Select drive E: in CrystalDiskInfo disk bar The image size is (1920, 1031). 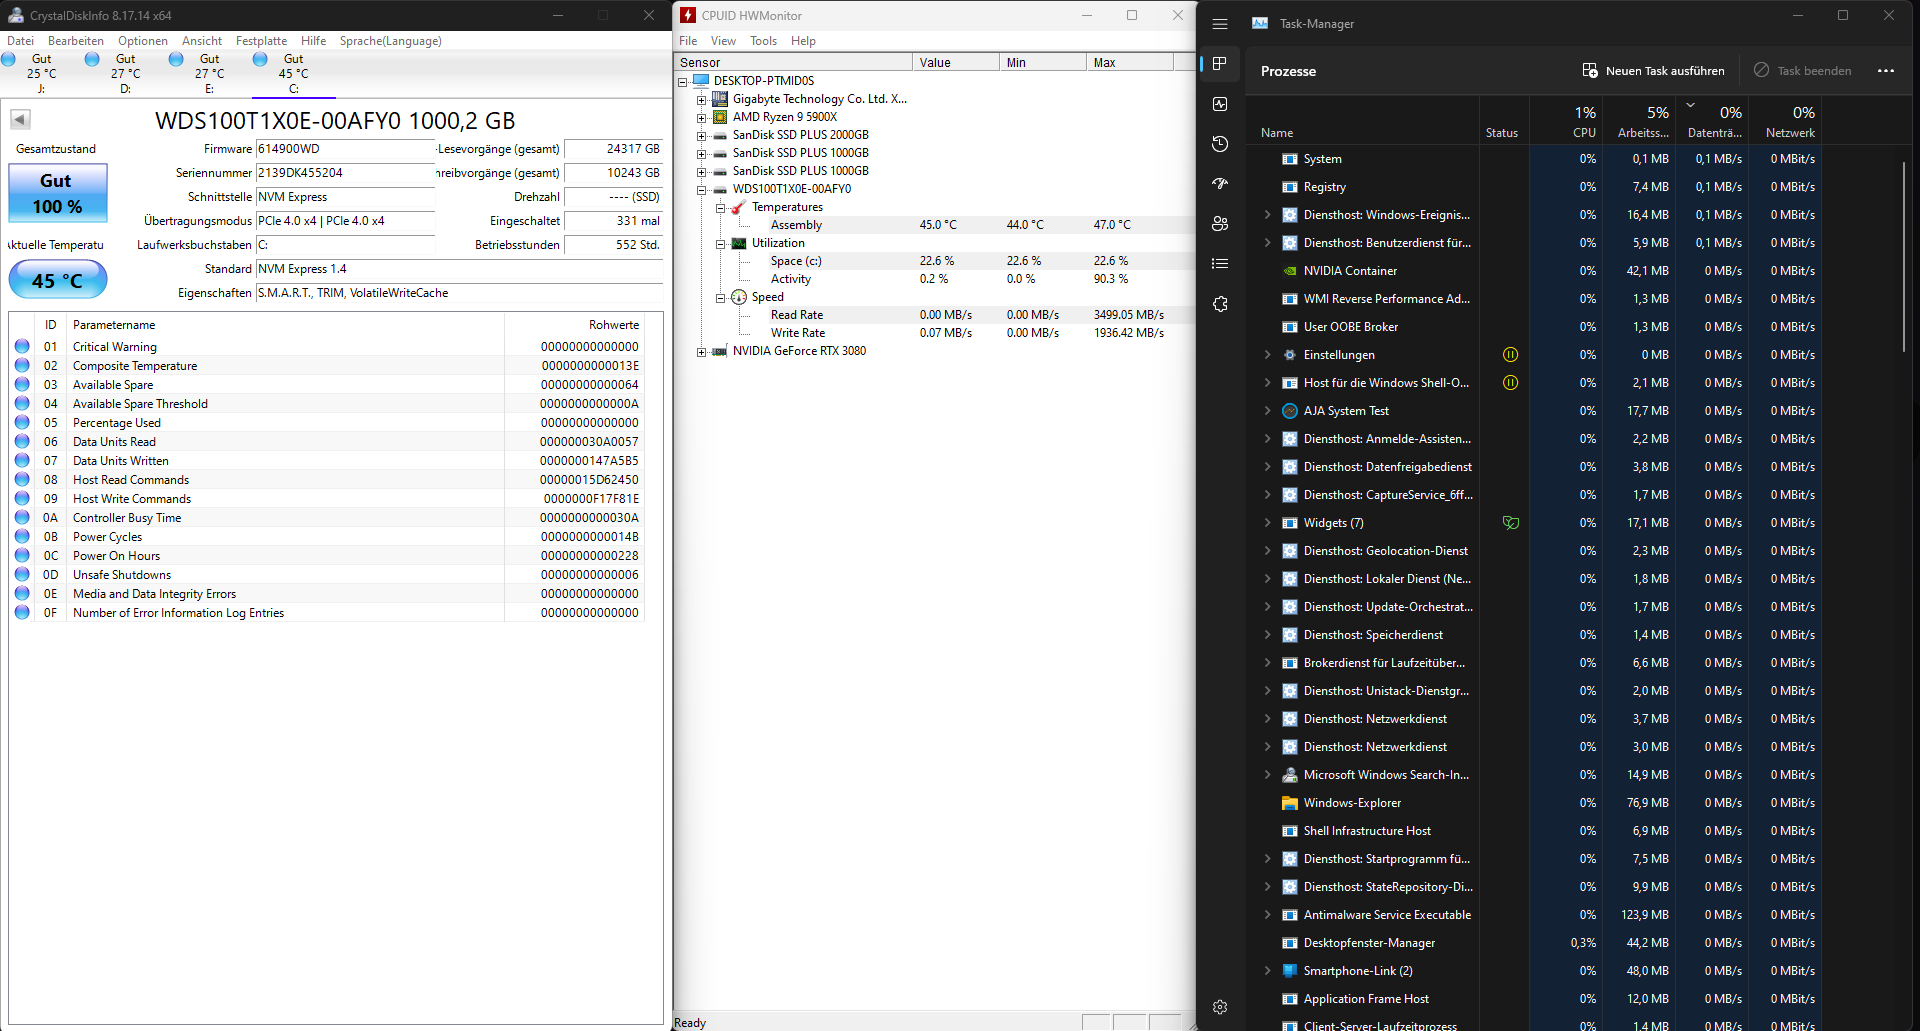(x=209, y=73)
